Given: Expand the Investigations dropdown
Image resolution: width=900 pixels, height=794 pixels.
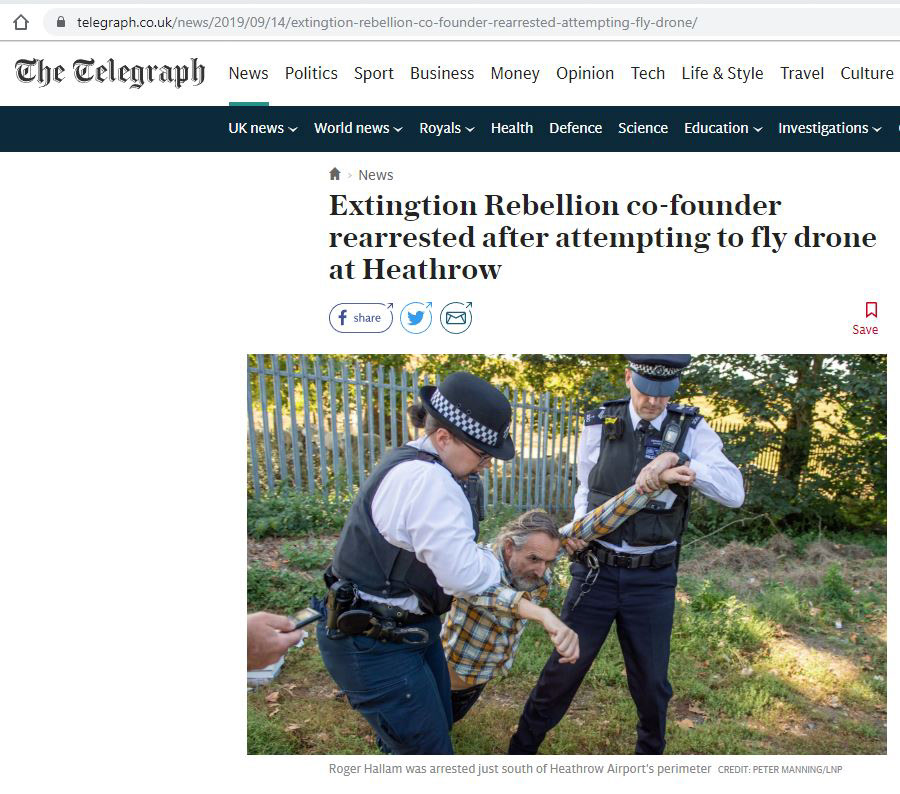Looking at the screenshot, I should click(x=829, y=128).
